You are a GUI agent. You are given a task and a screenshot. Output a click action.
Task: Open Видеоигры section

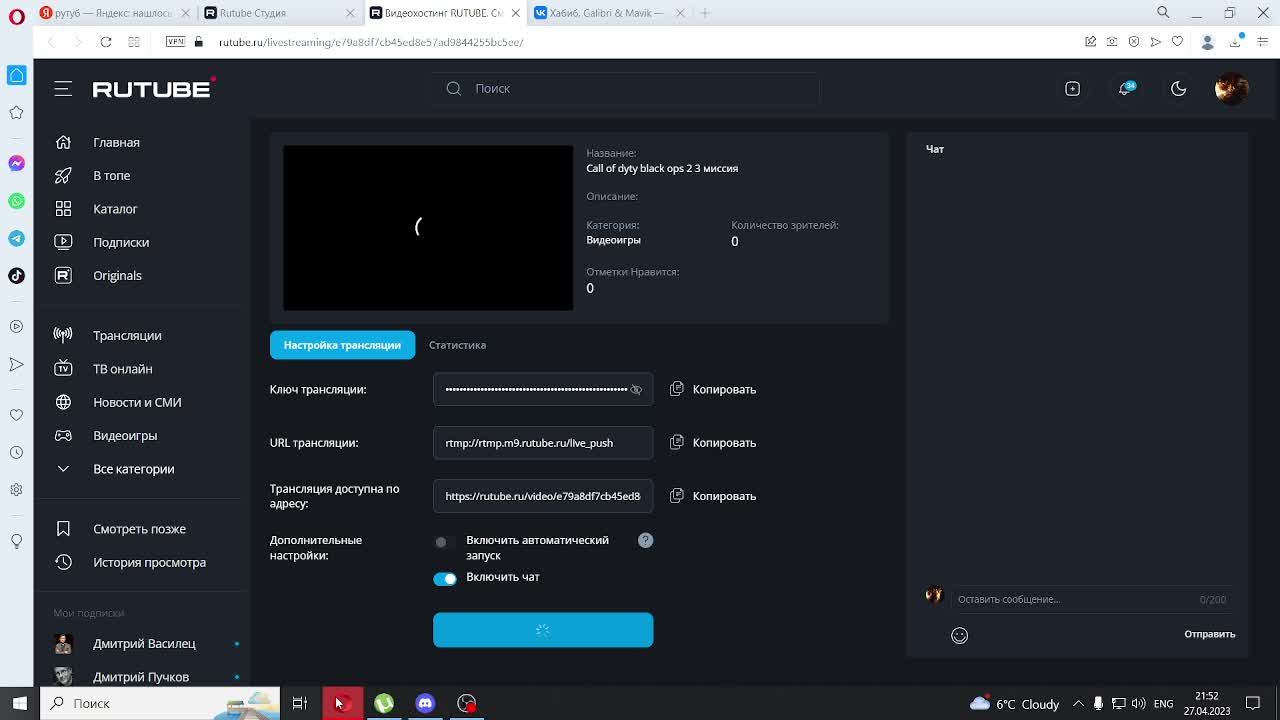pyautogui.click(x=125, y=435)
